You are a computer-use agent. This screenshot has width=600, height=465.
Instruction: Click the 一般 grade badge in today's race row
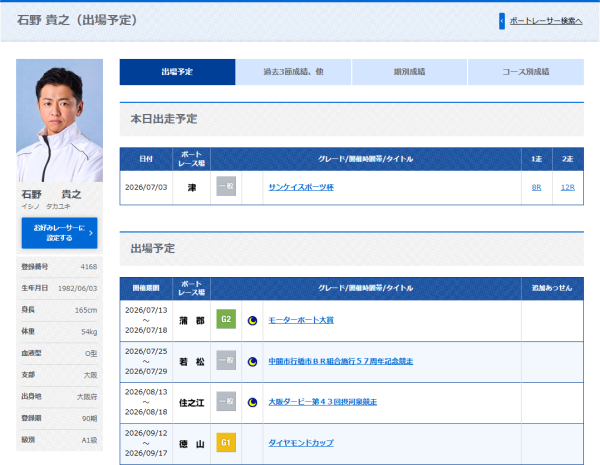(x=226, y=186)
